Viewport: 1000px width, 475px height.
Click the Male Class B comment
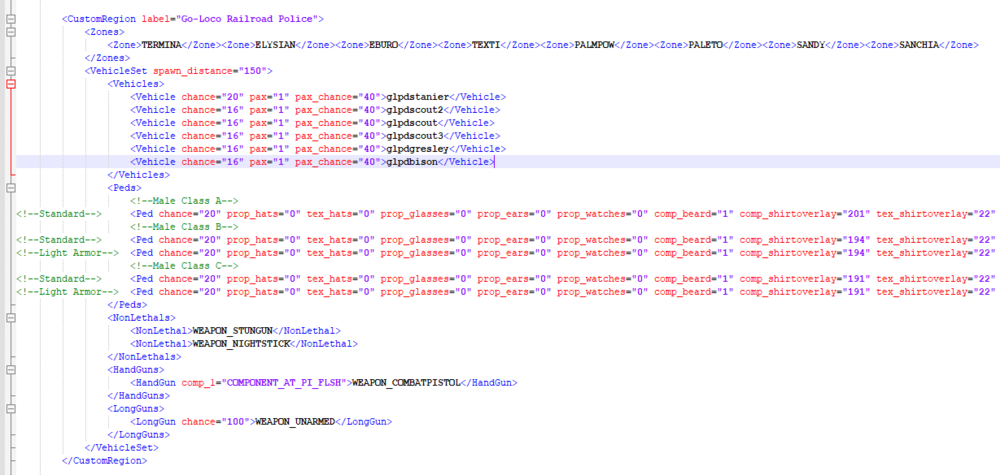(184, 227)
